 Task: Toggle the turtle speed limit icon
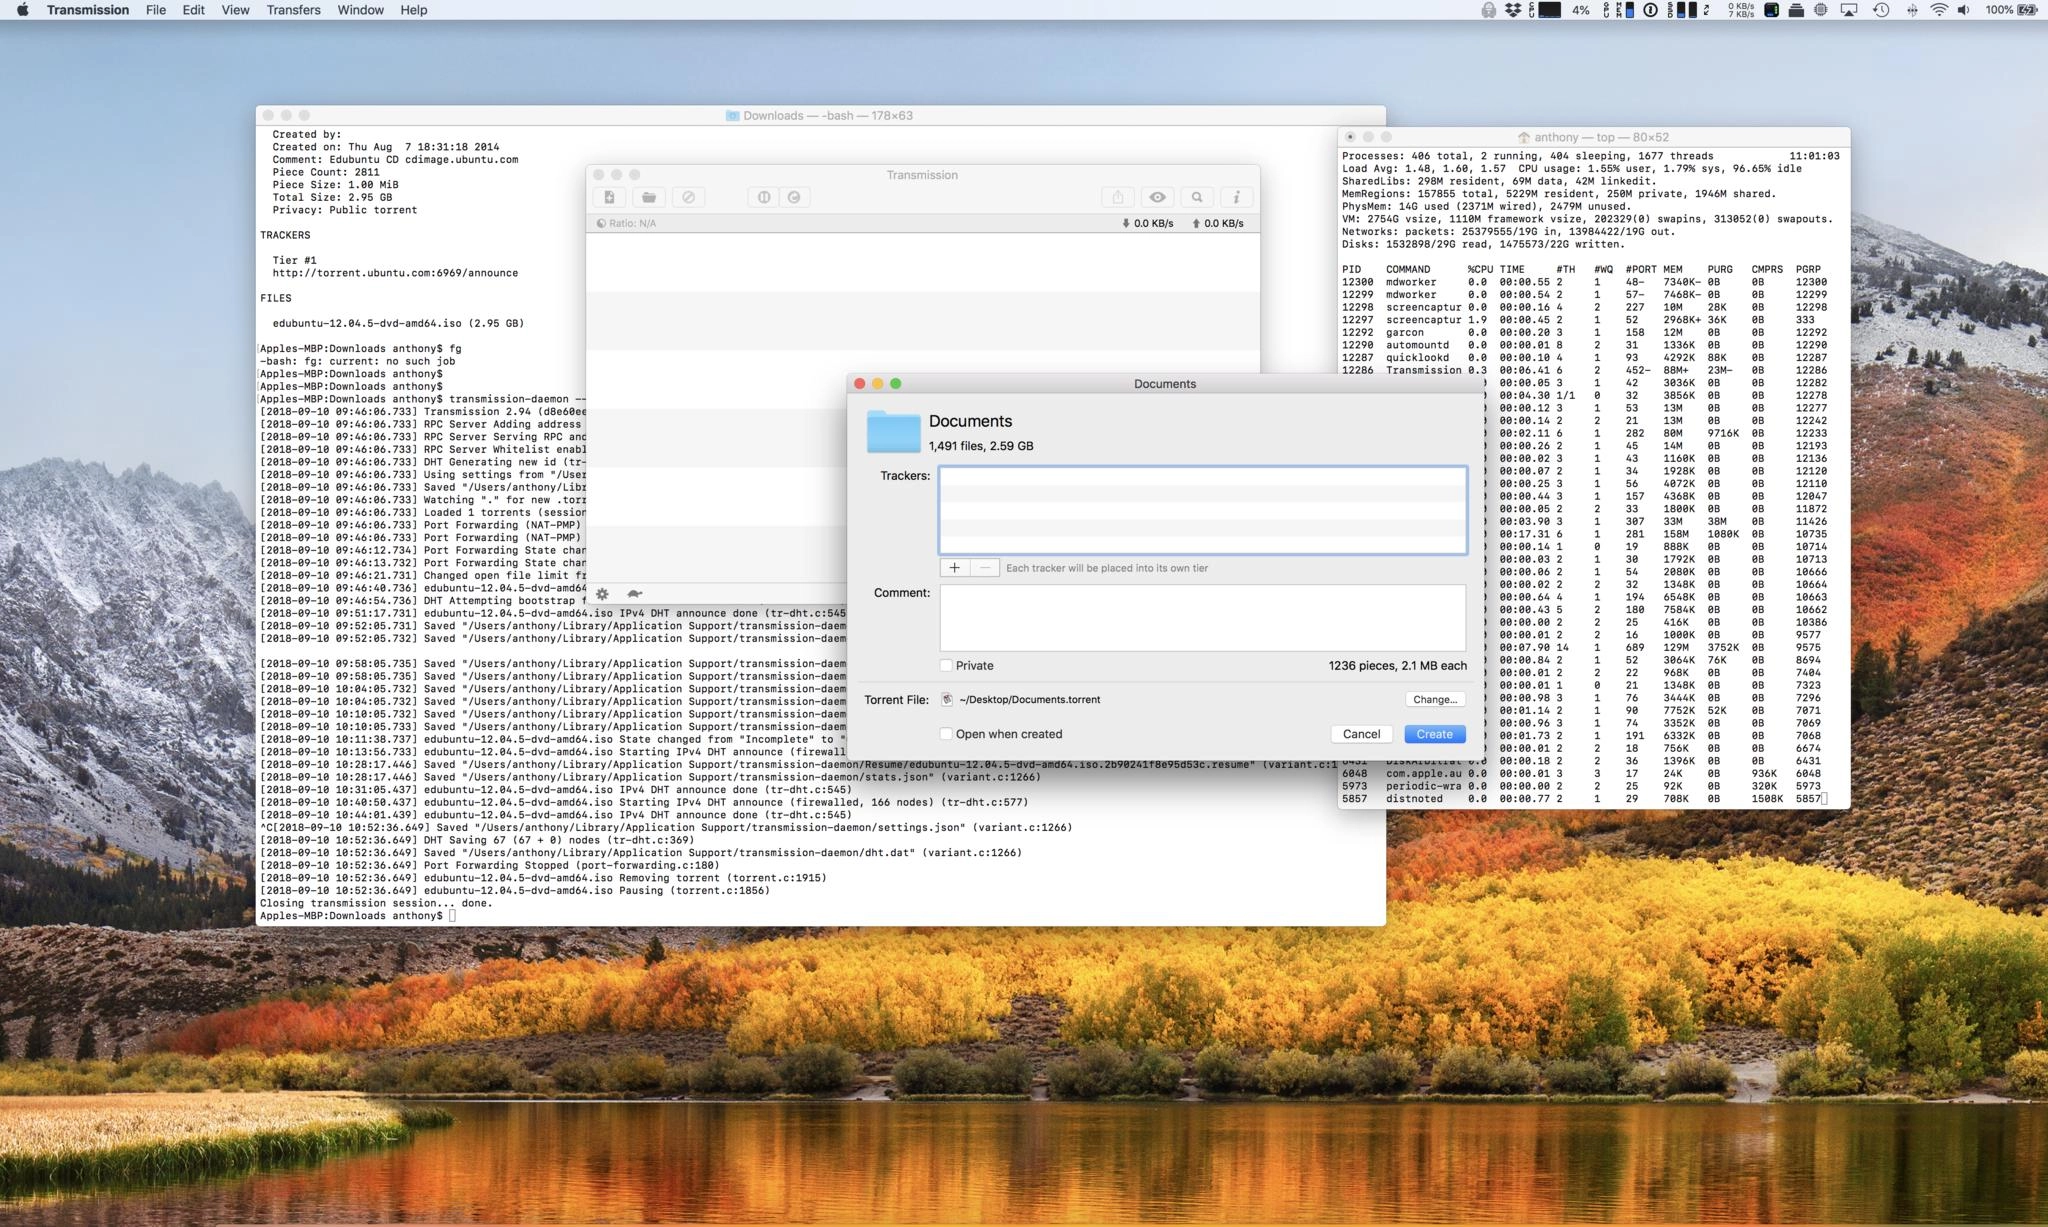click(634, 594)
